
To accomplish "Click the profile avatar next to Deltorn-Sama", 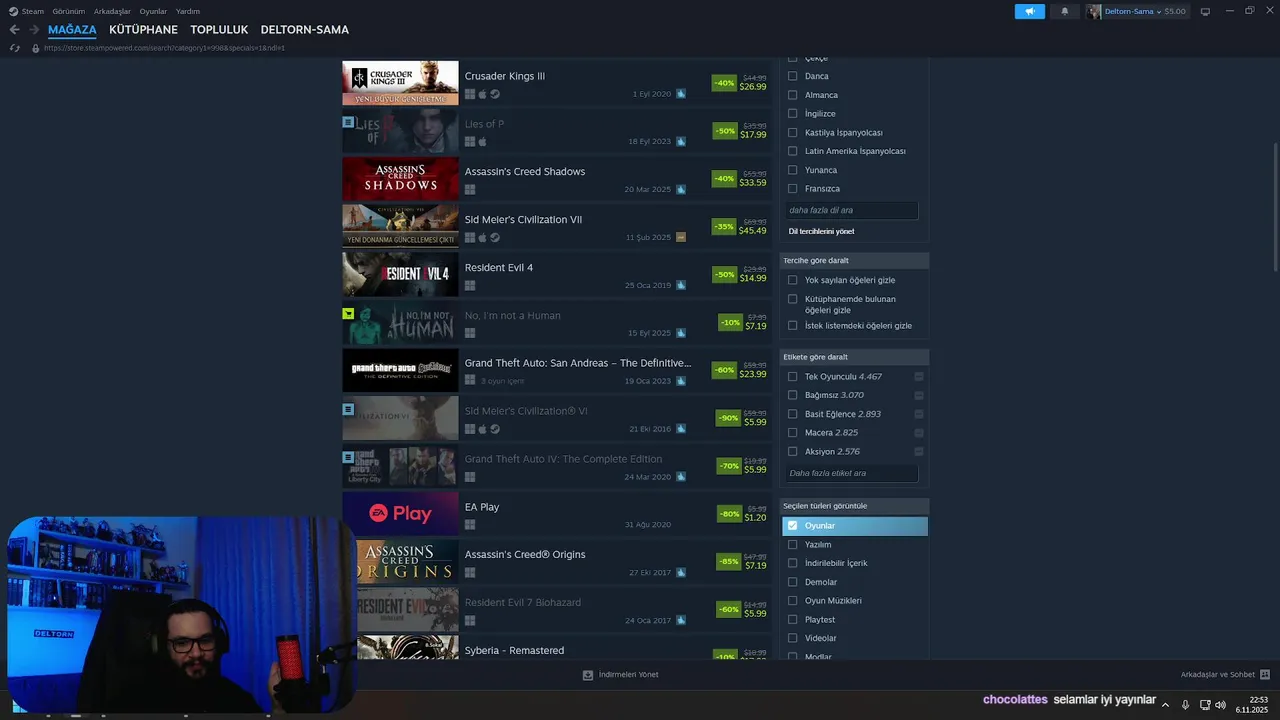I will (1094, 11).
